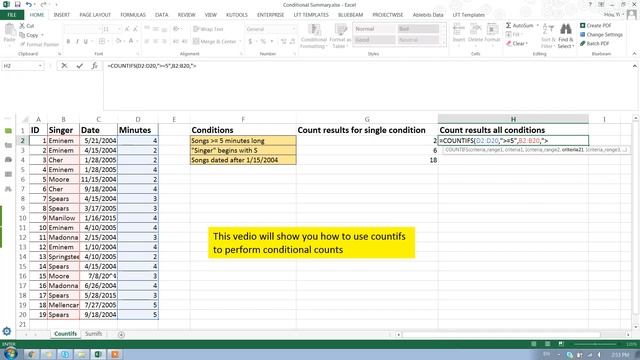Open the Name Box dropdown arrow
Image resolution: width=640 pixels, height=360 pixels.
coord(40,66)
